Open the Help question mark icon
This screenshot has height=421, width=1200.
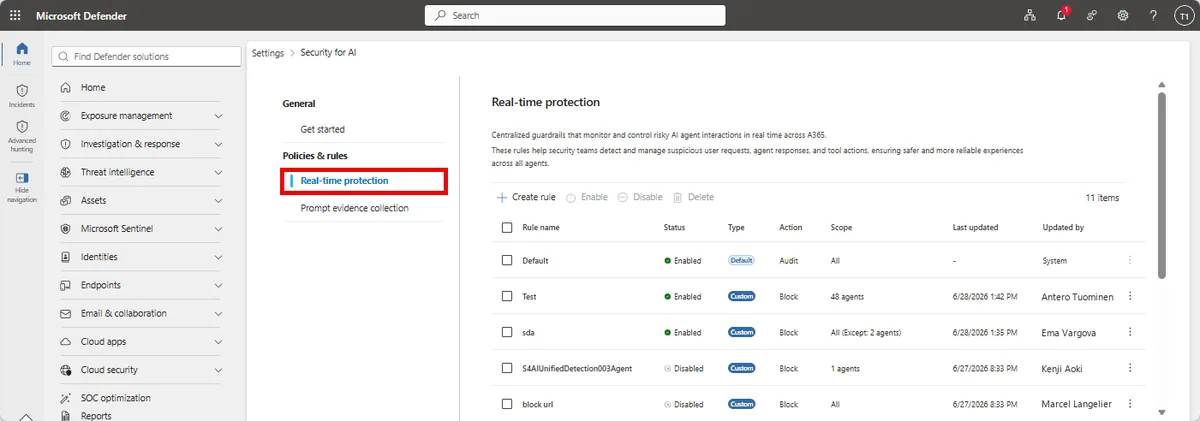(x=1154, y=16)
